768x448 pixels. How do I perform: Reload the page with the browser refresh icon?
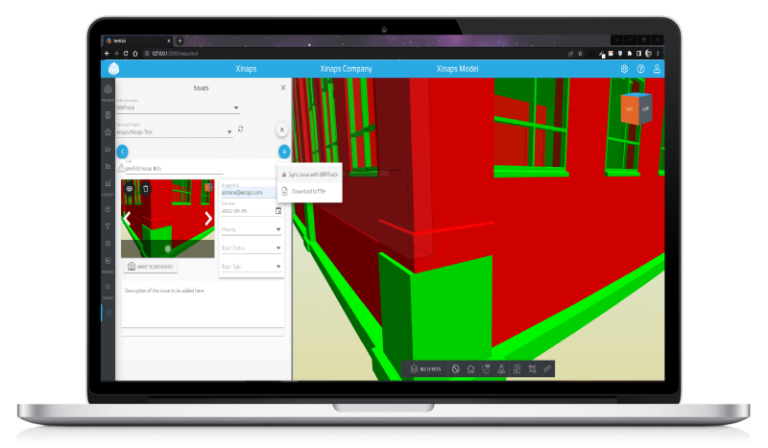[x=125, y=53]
